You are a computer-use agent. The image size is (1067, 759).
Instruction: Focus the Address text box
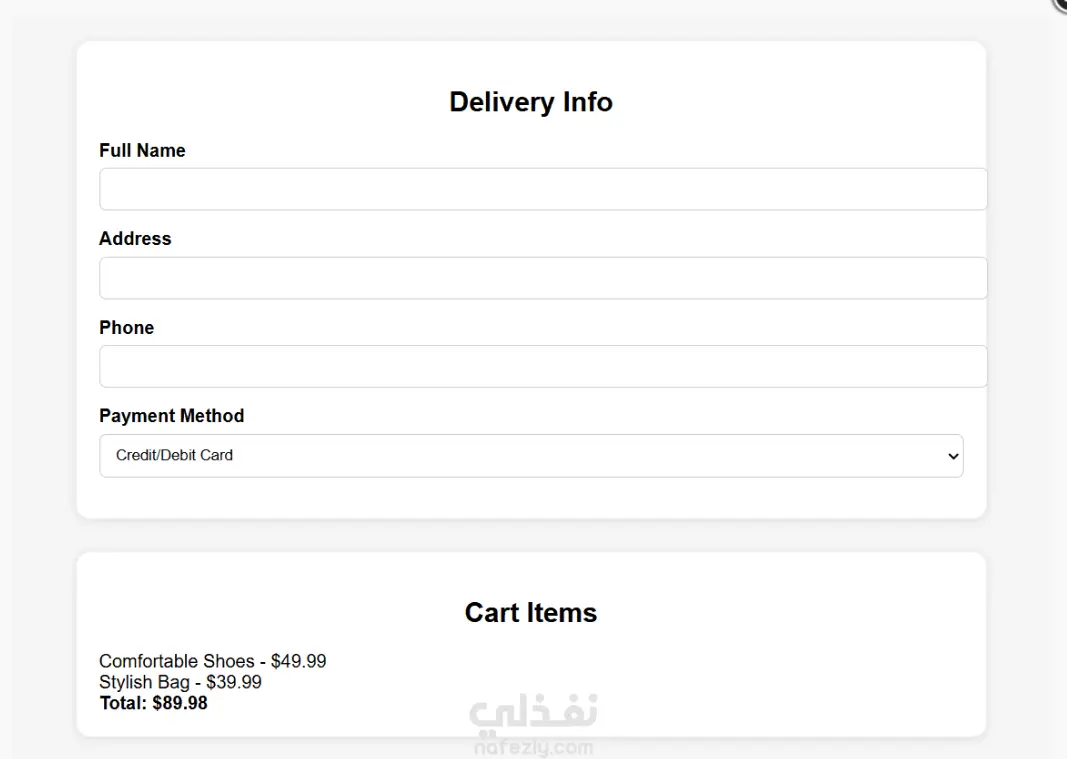[x=543, y=278]
